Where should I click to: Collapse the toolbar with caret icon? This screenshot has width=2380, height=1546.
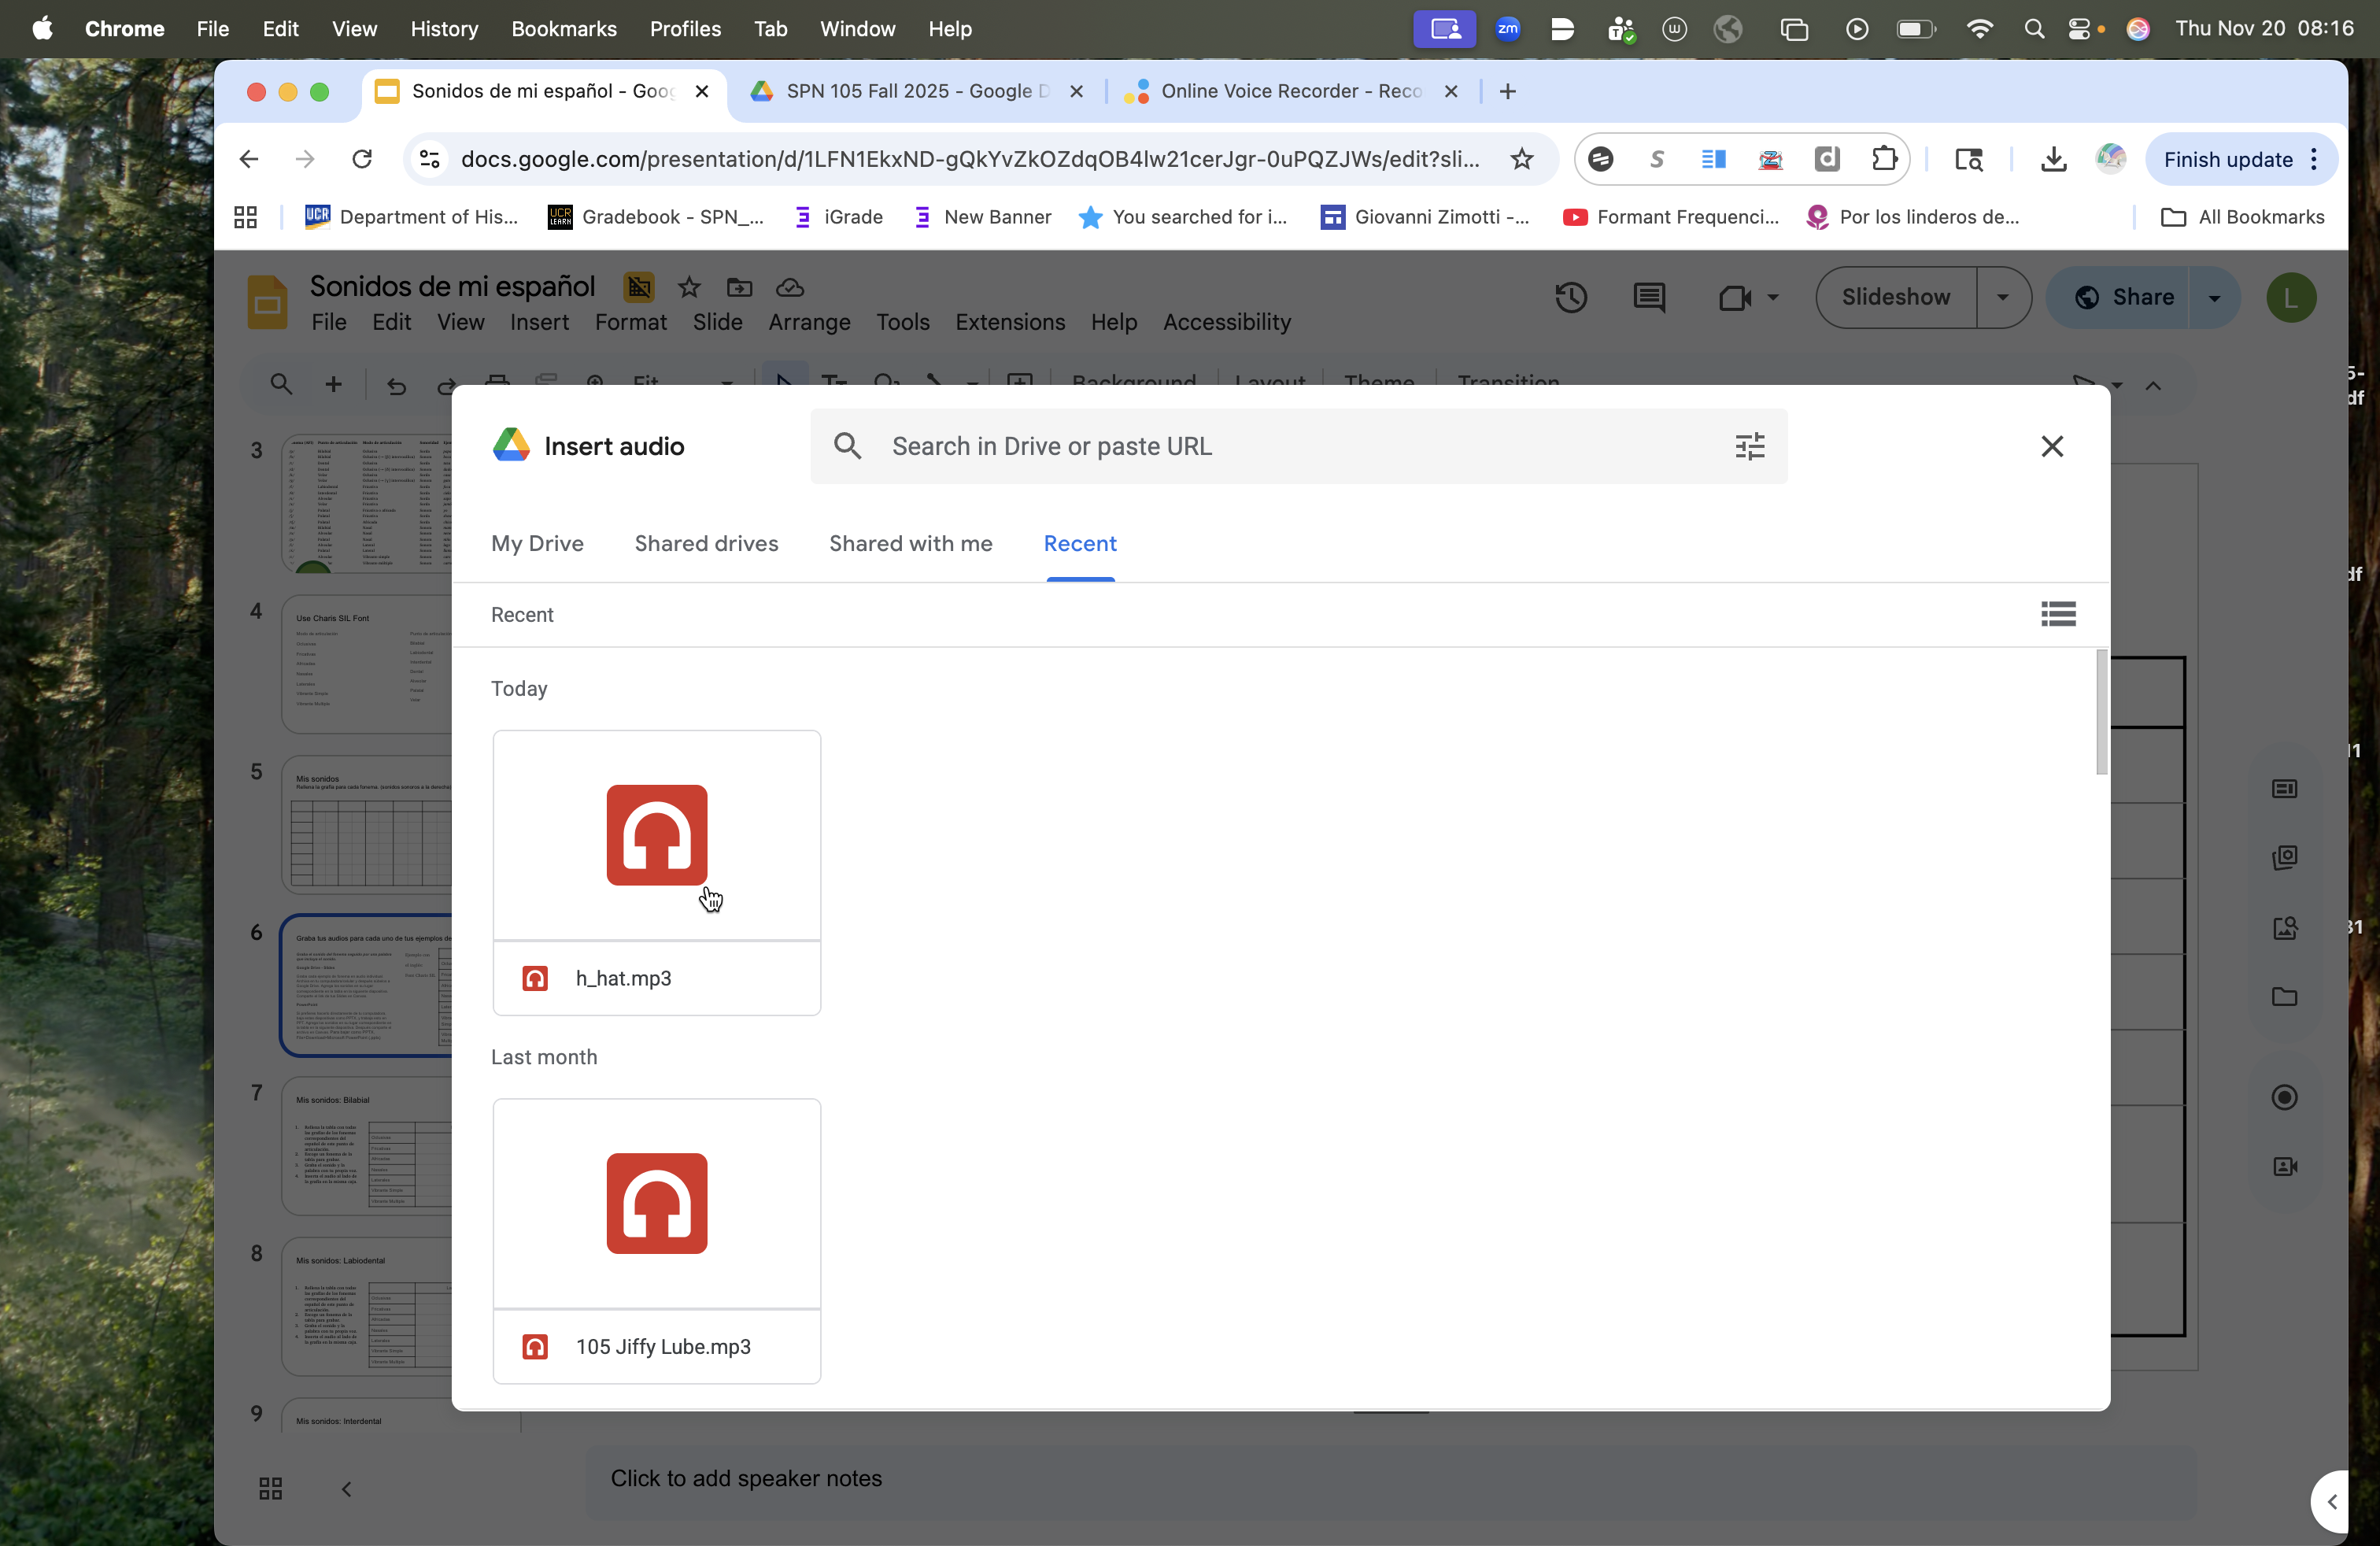[2152, 386]
